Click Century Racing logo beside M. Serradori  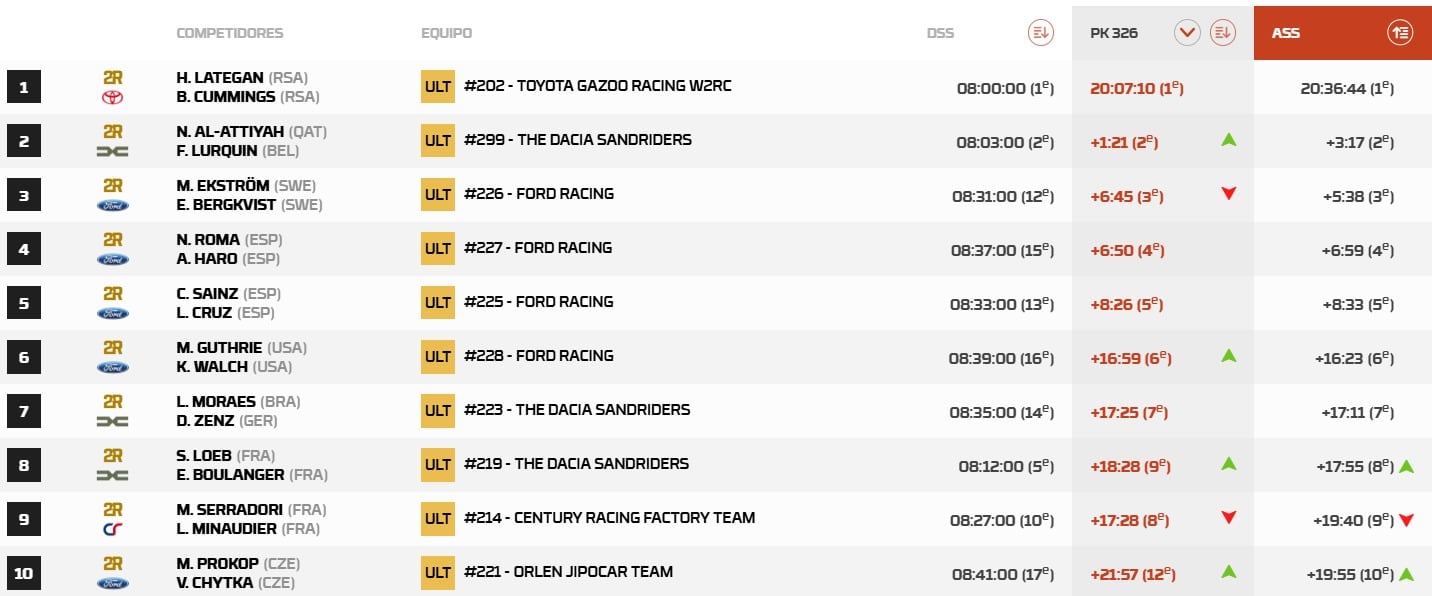[x=112, y=529]
